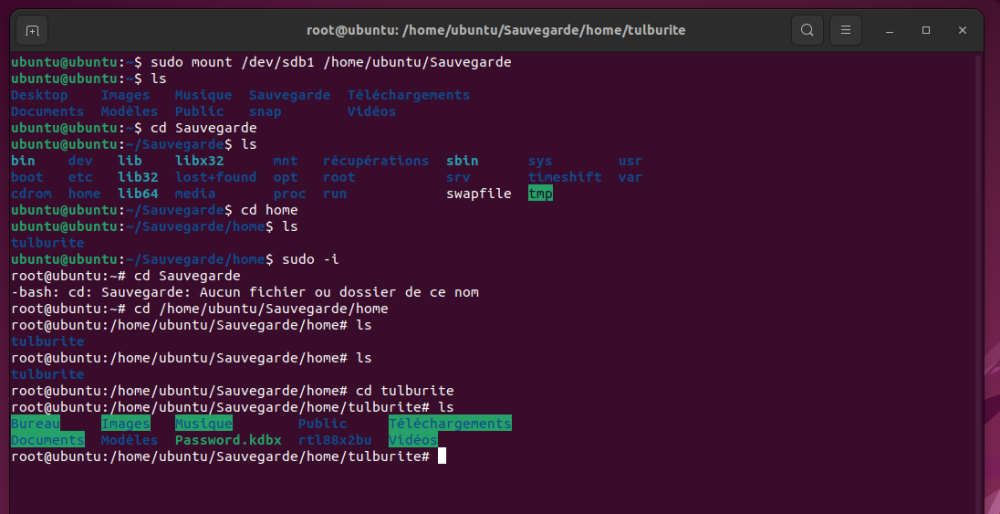Open a new terminal tab
Viewport: 1000px width, 514px height.
[32, 30]
